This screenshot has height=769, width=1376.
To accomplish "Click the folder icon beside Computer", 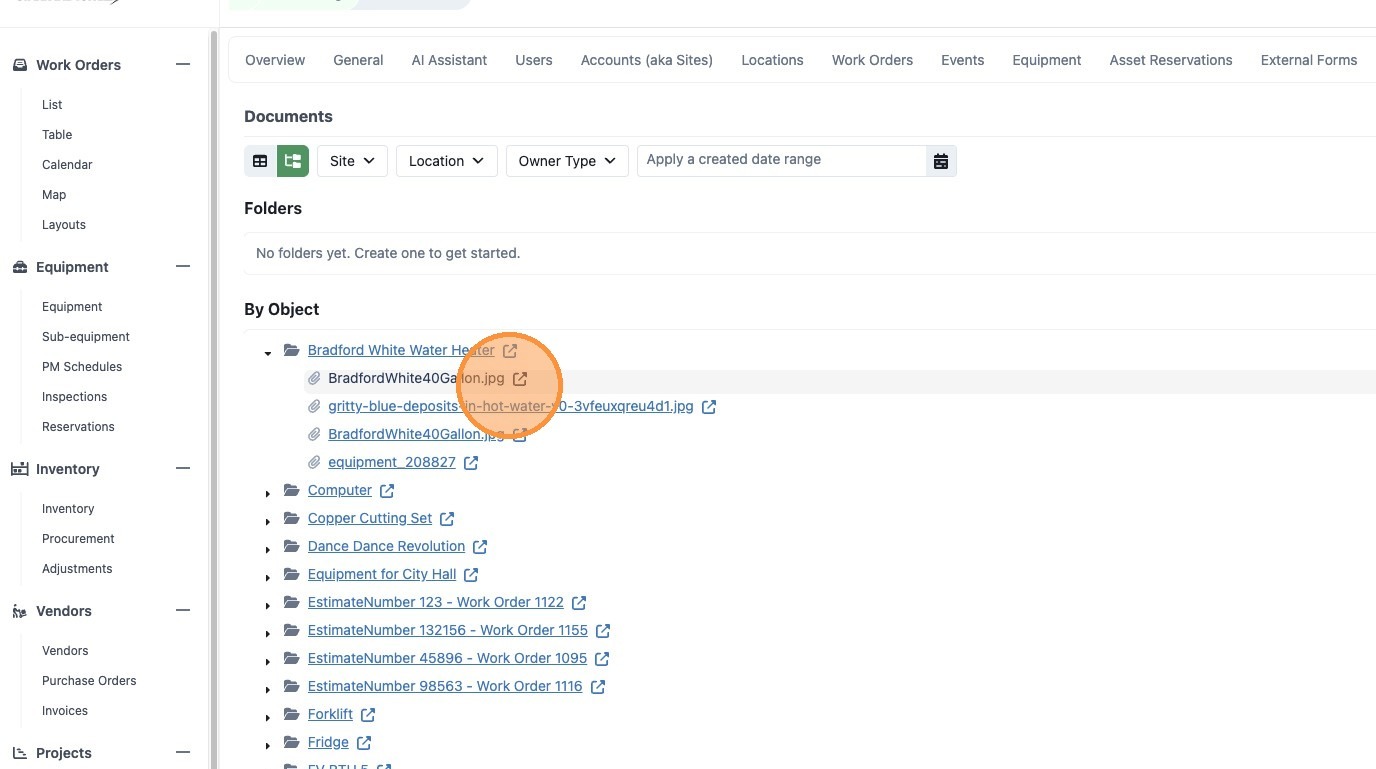I will pos(292,490).
